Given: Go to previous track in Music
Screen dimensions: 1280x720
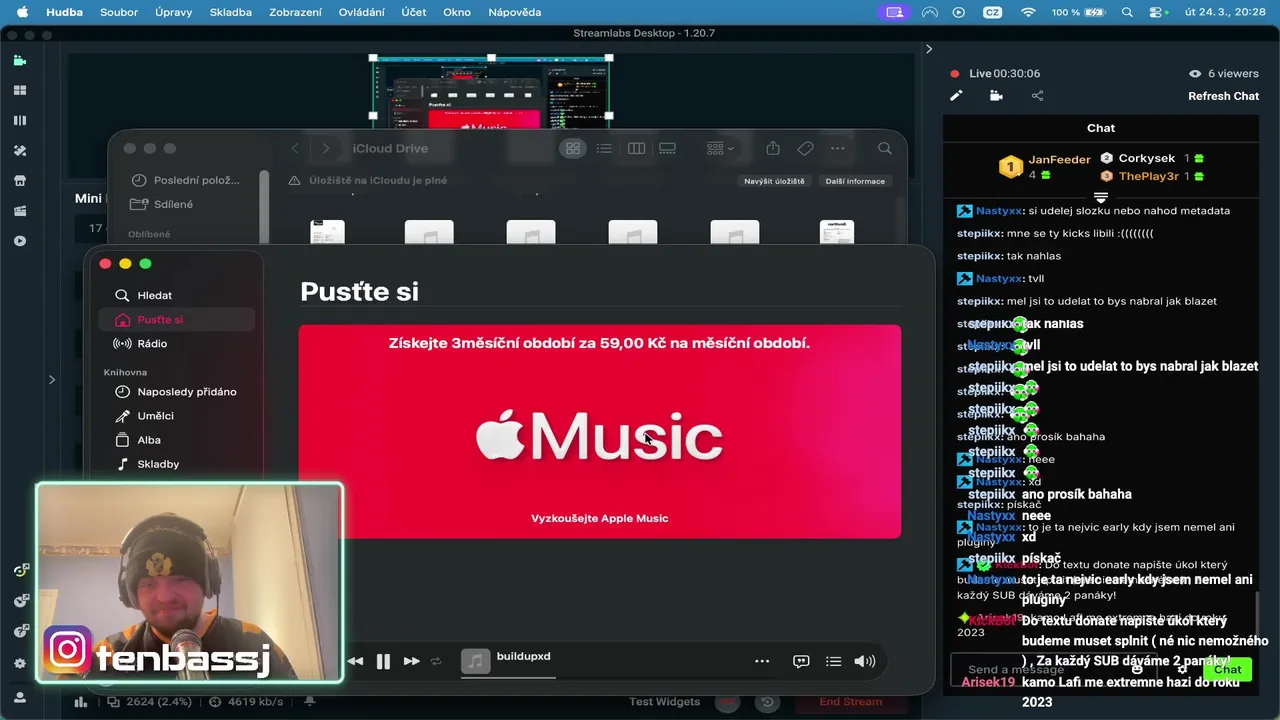Looking at the screenshot, I should point(355,661).
